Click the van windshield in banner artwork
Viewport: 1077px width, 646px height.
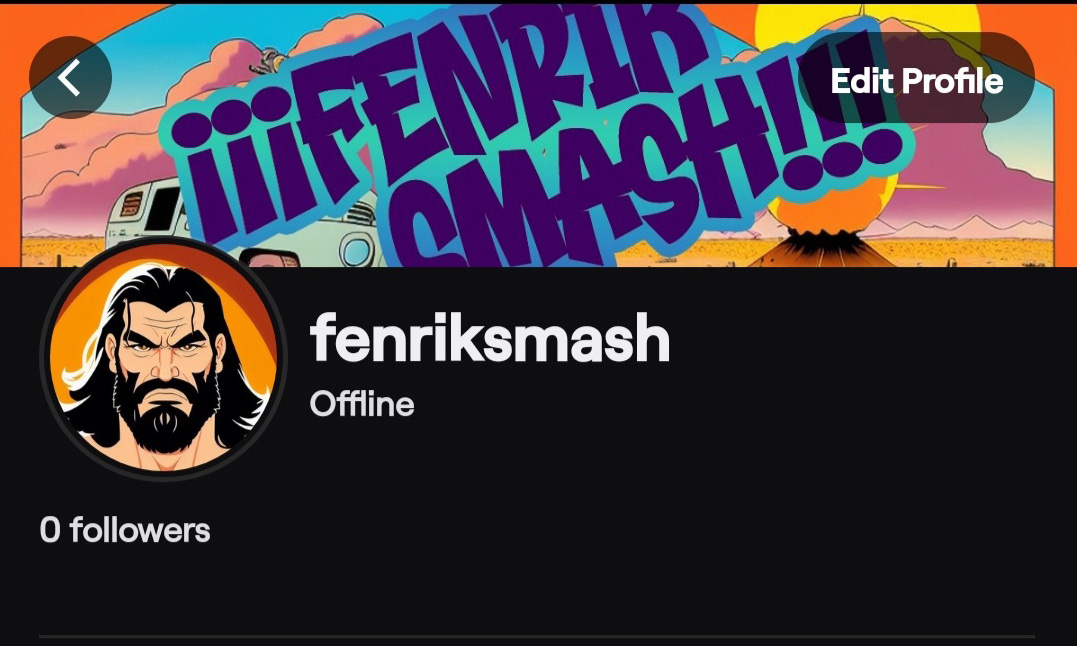tap(161, 209)
